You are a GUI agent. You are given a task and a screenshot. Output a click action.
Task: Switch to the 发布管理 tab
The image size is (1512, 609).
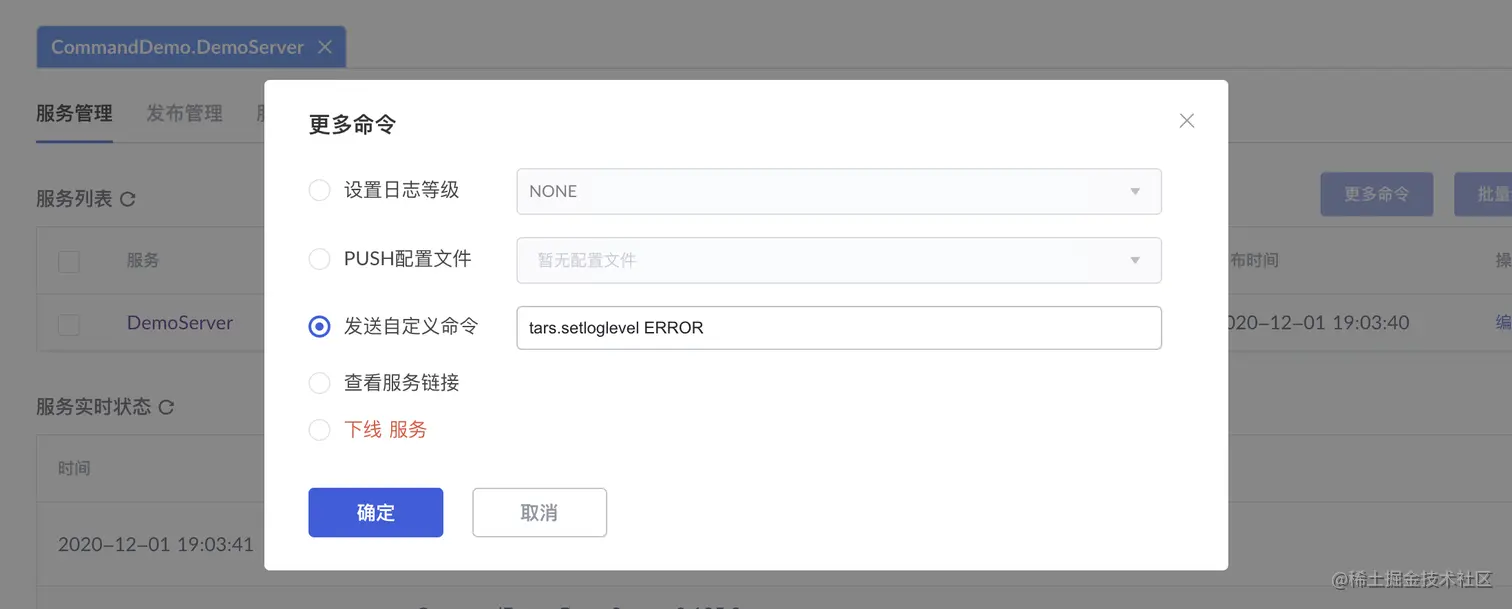pos(184,114)
